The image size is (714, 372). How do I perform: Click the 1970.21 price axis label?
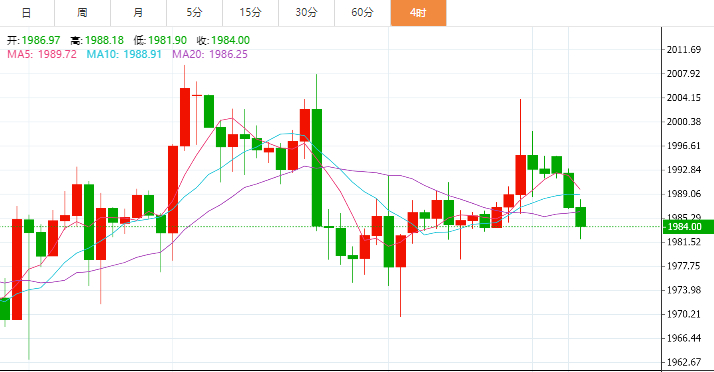coord(683,314)
